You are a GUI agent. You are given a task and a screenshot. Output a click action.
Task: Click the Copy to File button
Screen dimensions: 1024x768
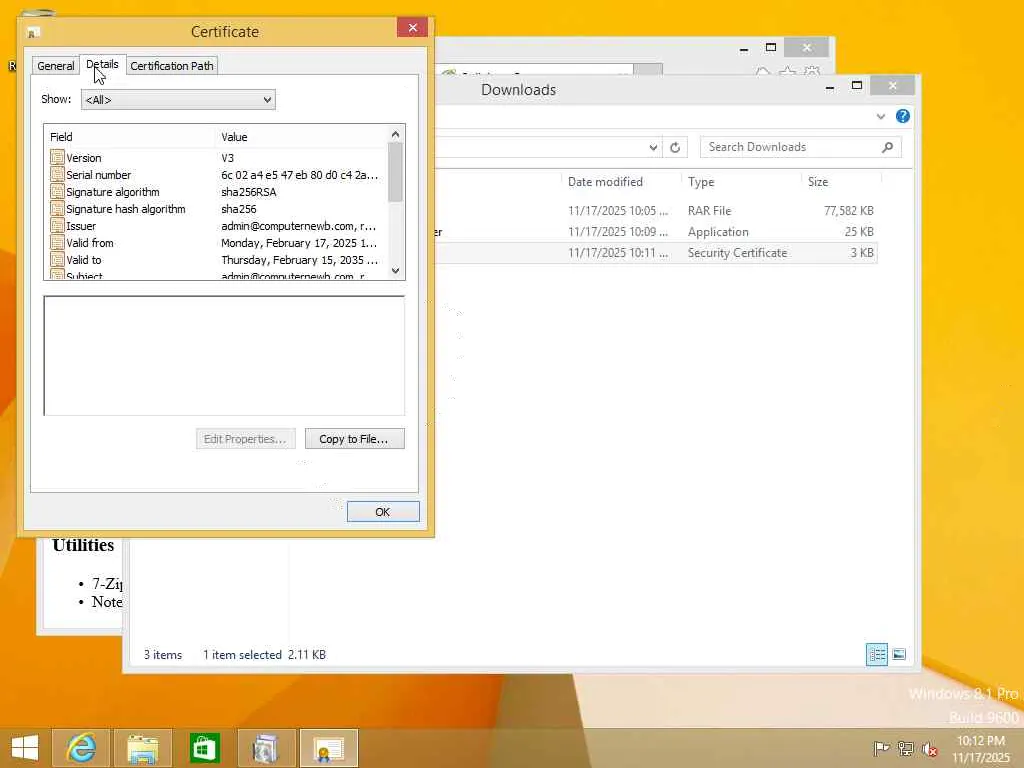[354, 439]
